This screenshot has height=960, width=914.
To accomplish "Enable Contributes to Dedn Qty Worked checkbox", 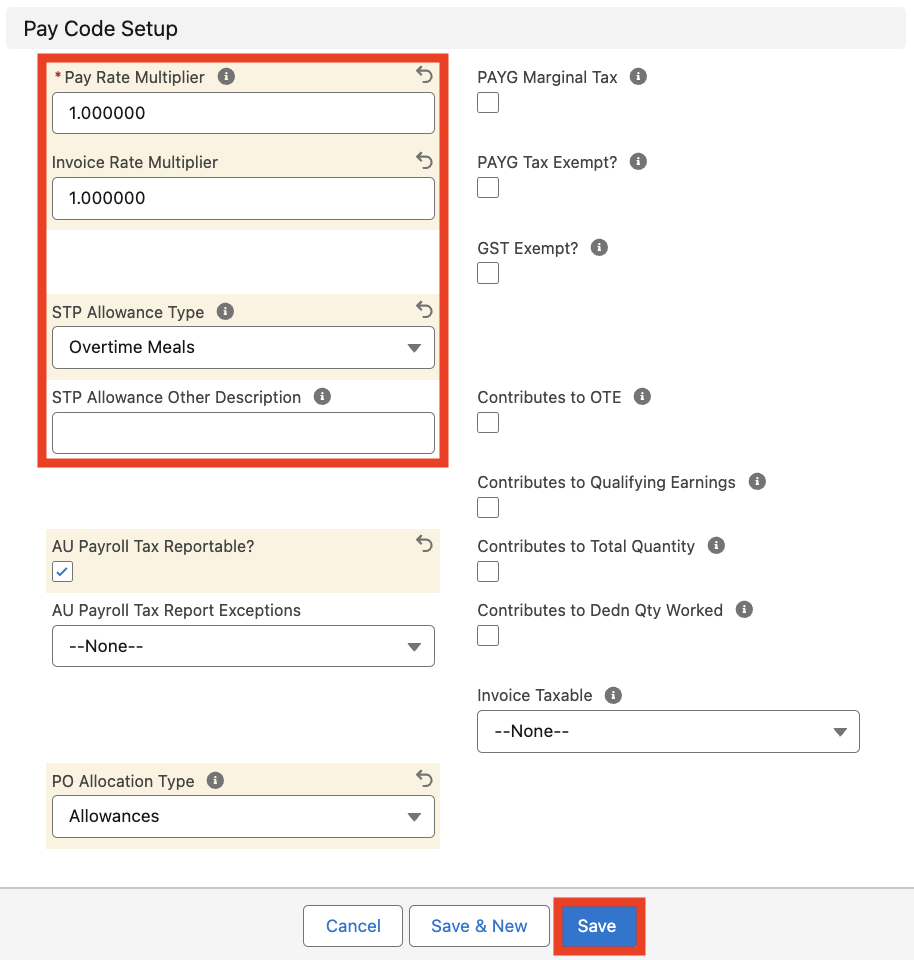I will [488, 636].
